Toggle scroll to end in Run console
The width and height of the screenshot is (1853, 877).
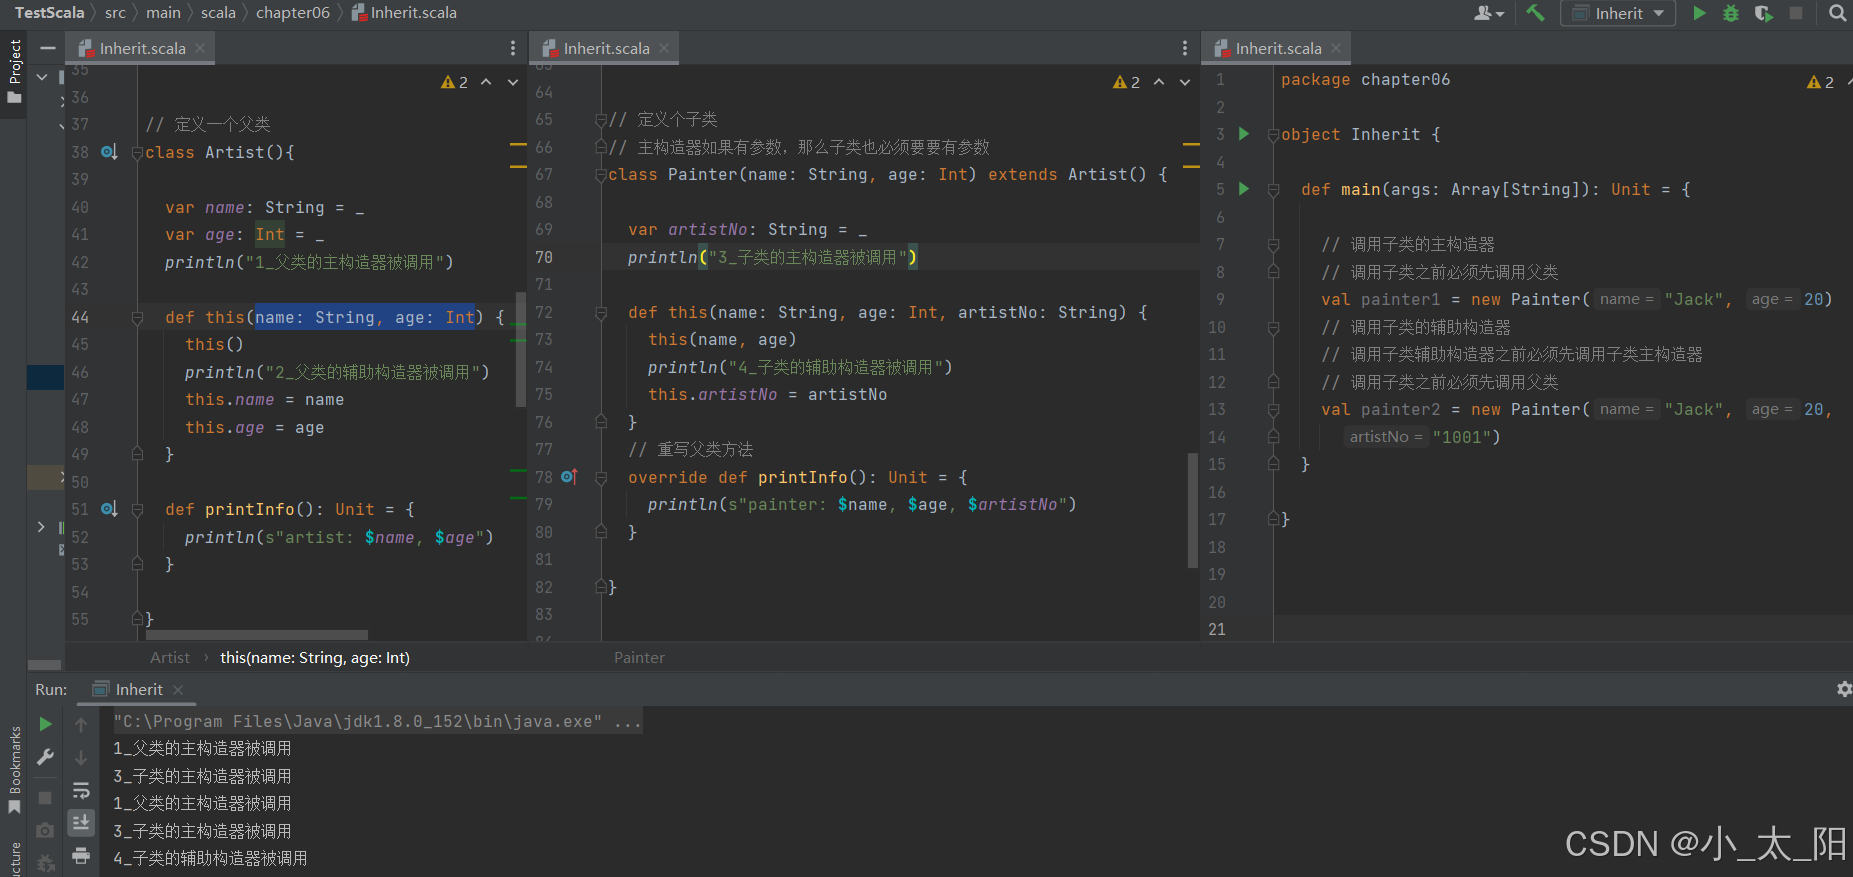81,822
